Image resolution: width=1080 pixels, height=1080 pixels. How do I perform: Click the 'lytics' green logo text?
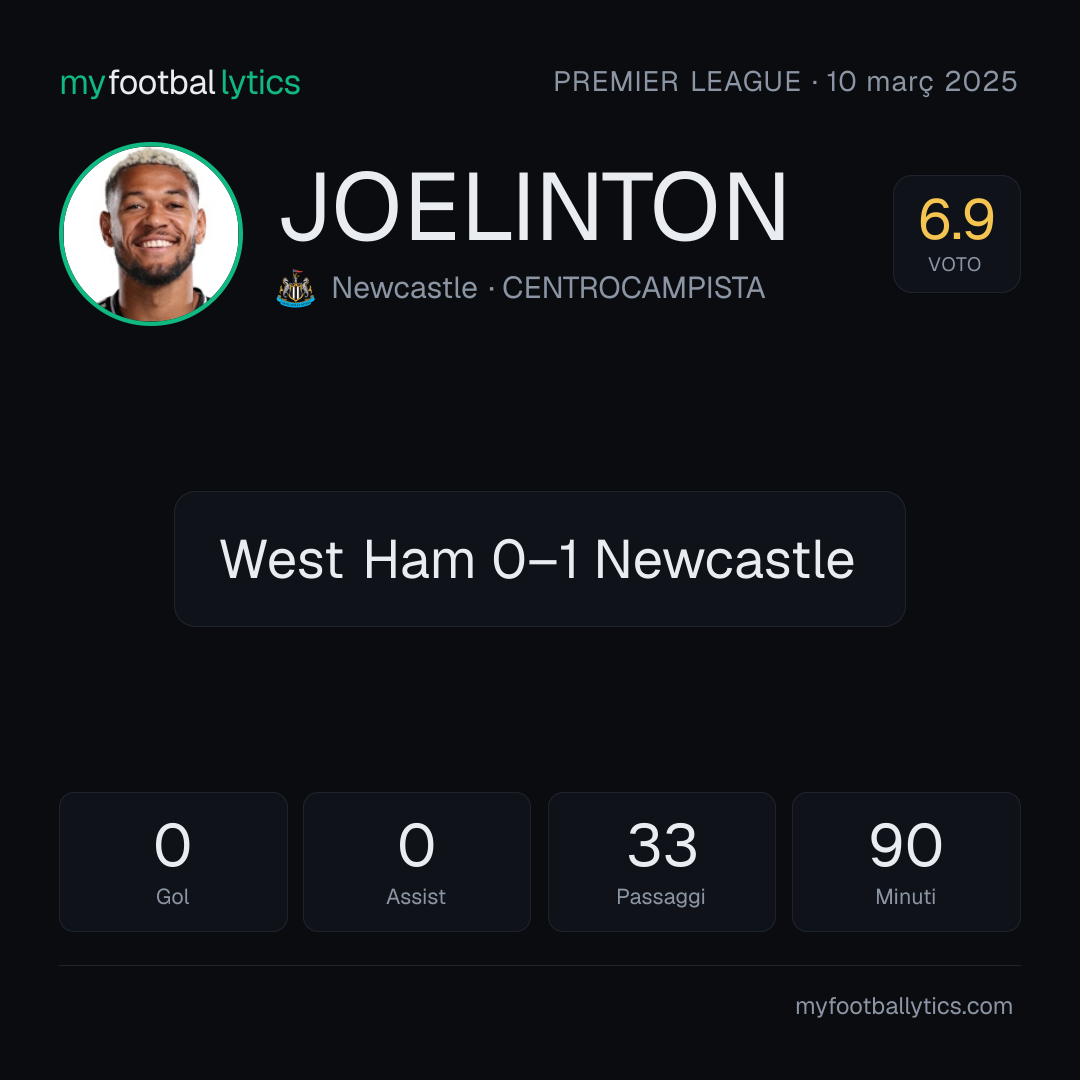click(x=261, y=83)
